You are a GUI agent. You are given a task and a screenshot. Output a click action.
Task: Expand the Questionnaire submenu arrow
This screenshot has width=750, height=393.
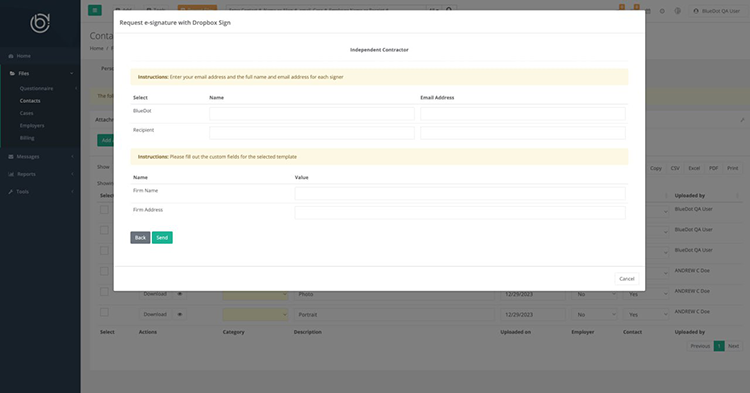coord(76,88)
